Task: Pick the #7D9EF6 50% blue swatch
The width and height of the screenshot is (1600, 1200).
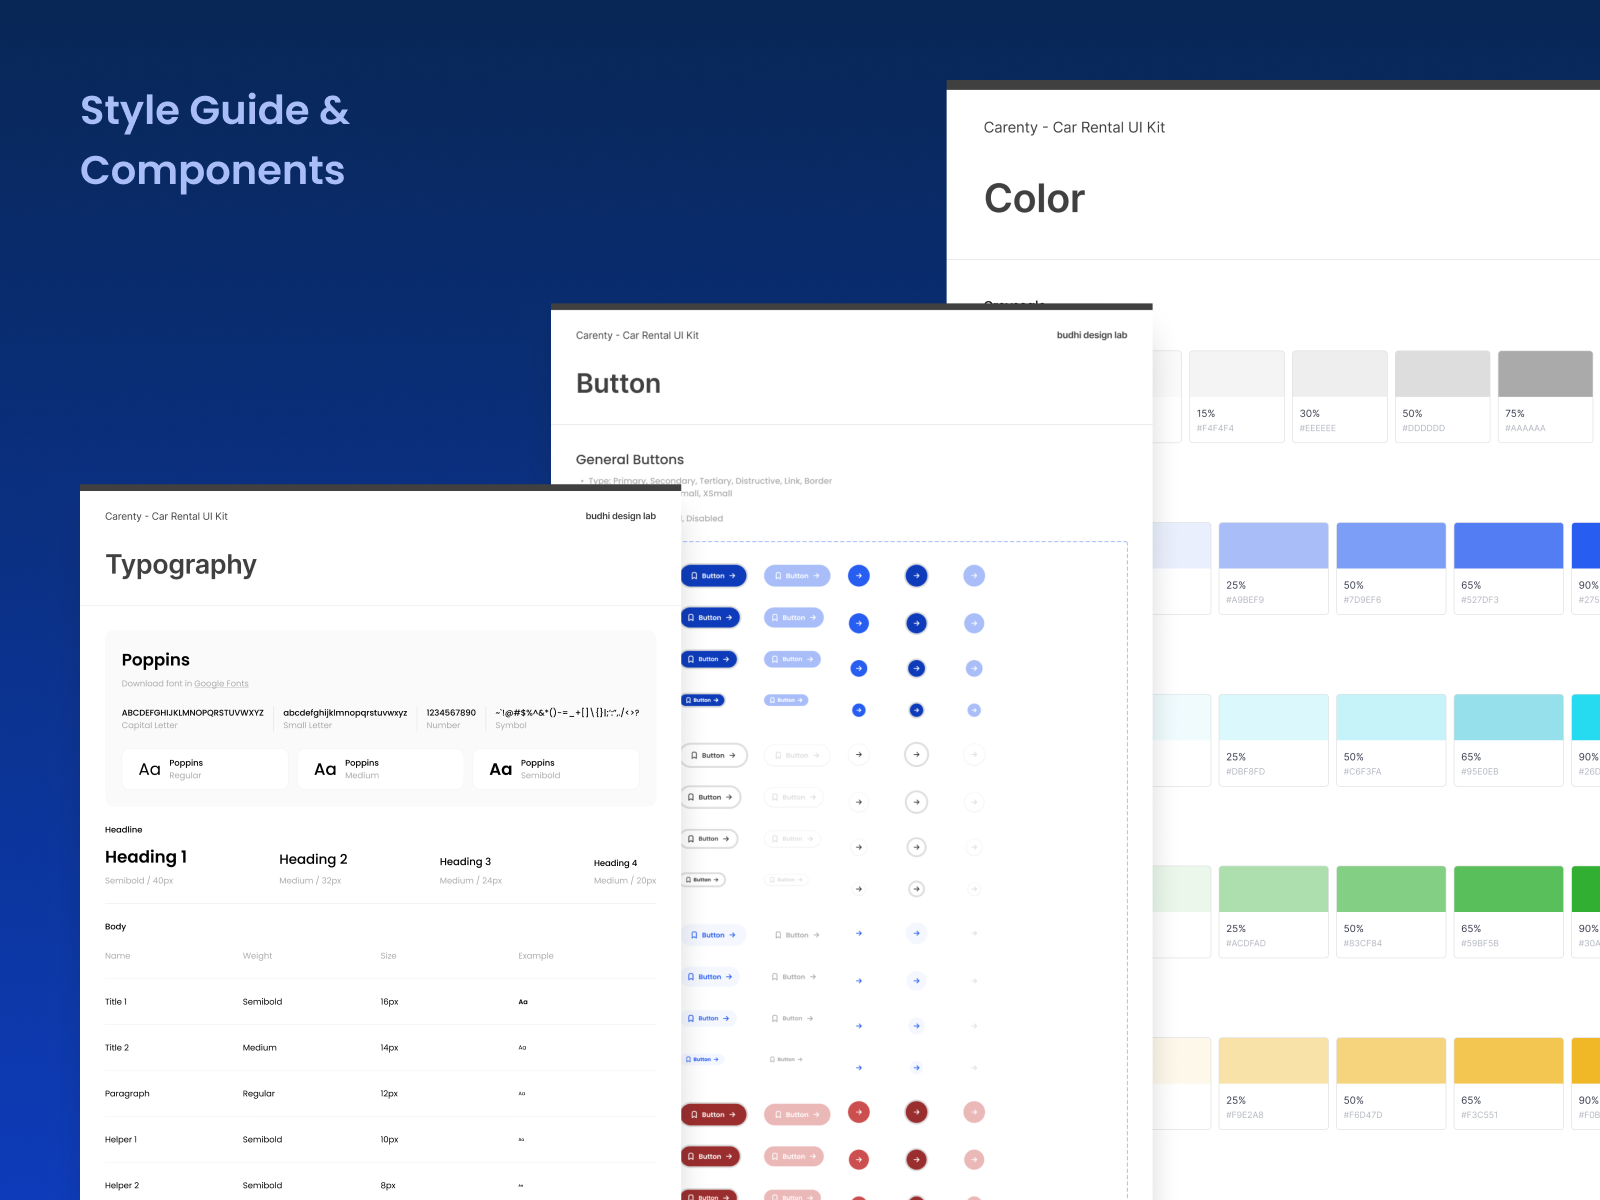Action: coord(1391,568)
